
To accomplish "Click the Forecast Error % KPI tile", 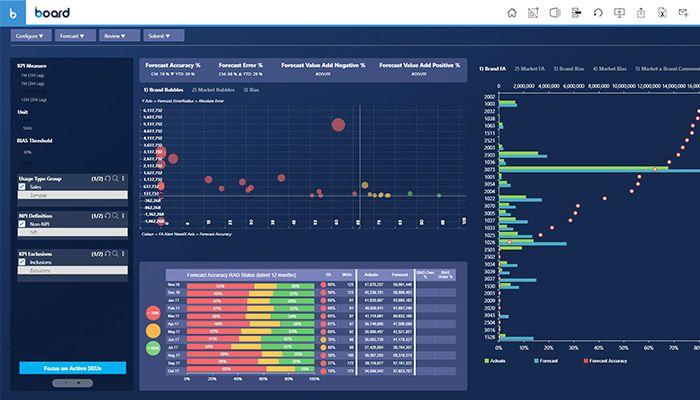I will pos(241,69).
